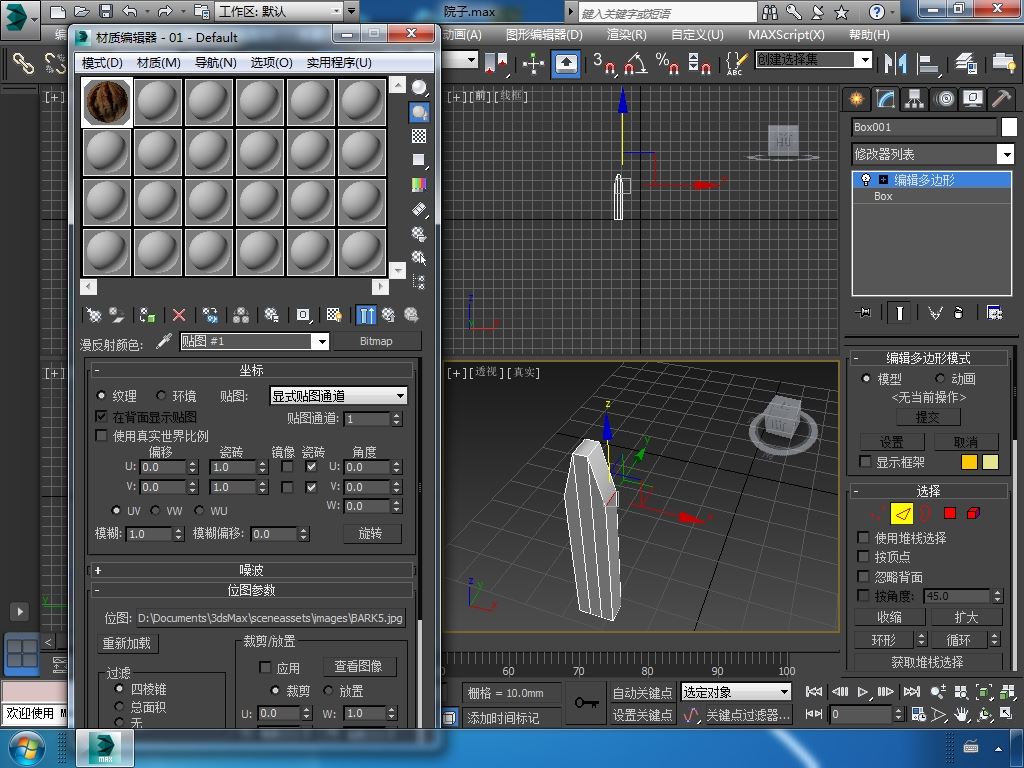Screen dimensions: 1024x768
Task: Toggle the 3D Snaps tool
Action: point(605,63)
